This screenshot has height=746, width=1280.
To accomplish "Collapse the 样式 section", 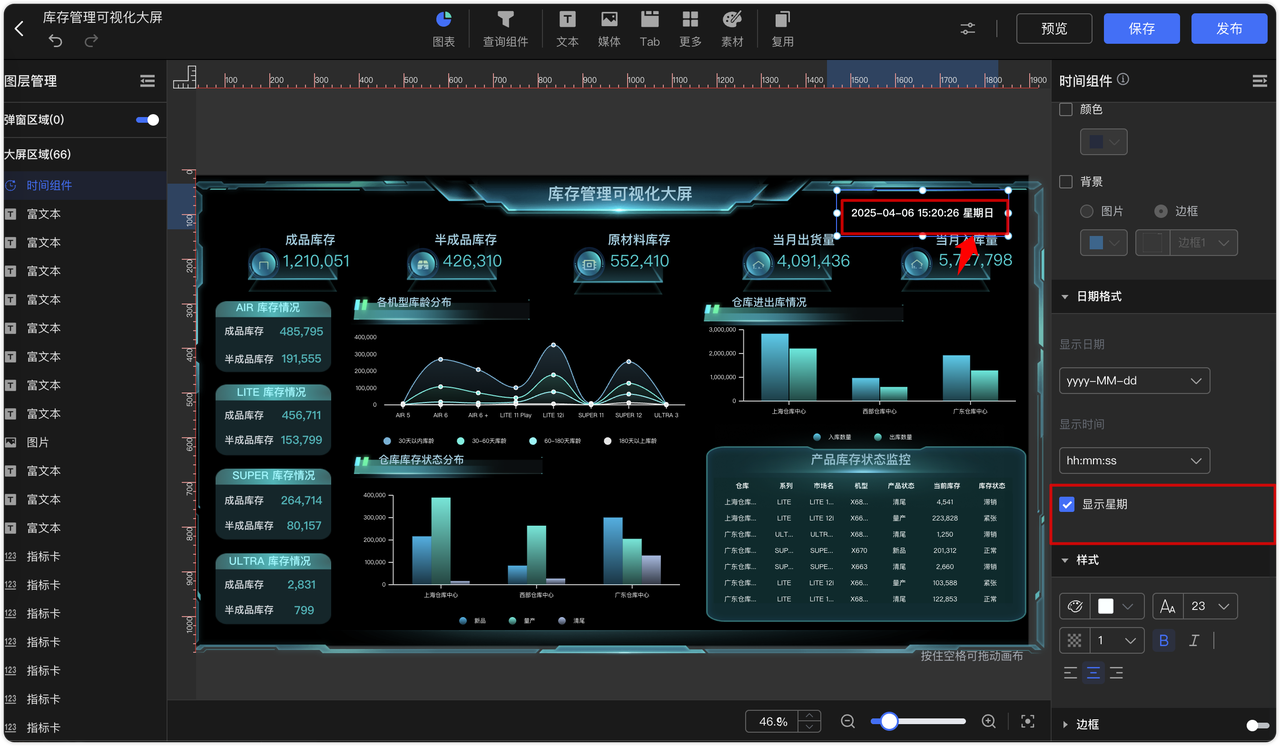I will [1065, 560].
